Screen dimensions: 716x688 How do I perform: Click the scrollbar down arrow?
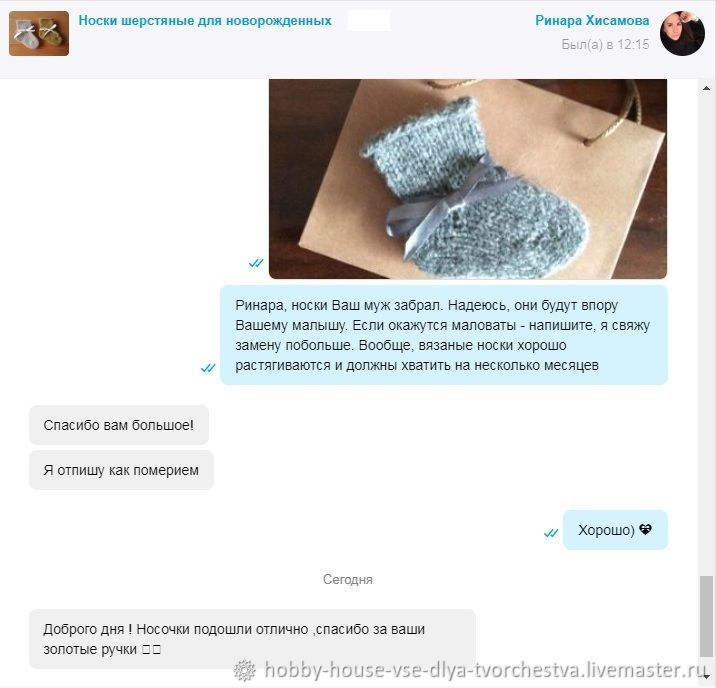706,676
